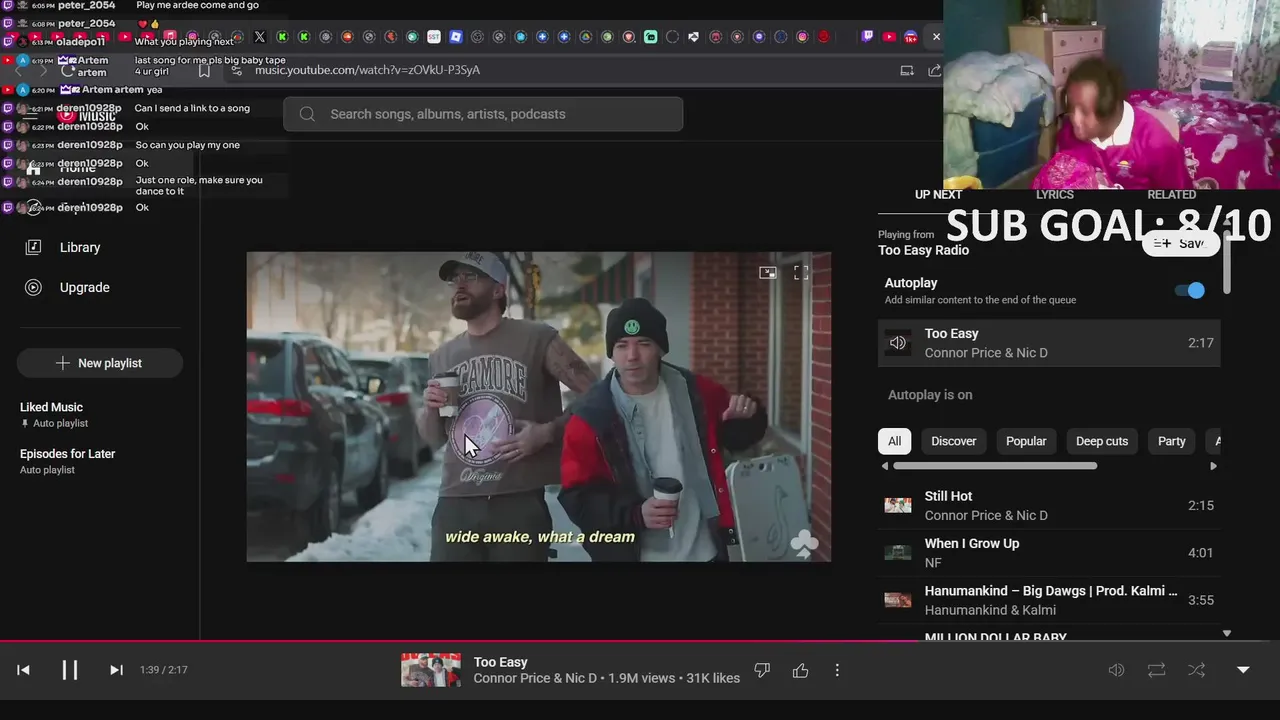1280x720 pixels.
Task: Click the queue panel vertical scrollbar
Action: tap(1227, 262)
